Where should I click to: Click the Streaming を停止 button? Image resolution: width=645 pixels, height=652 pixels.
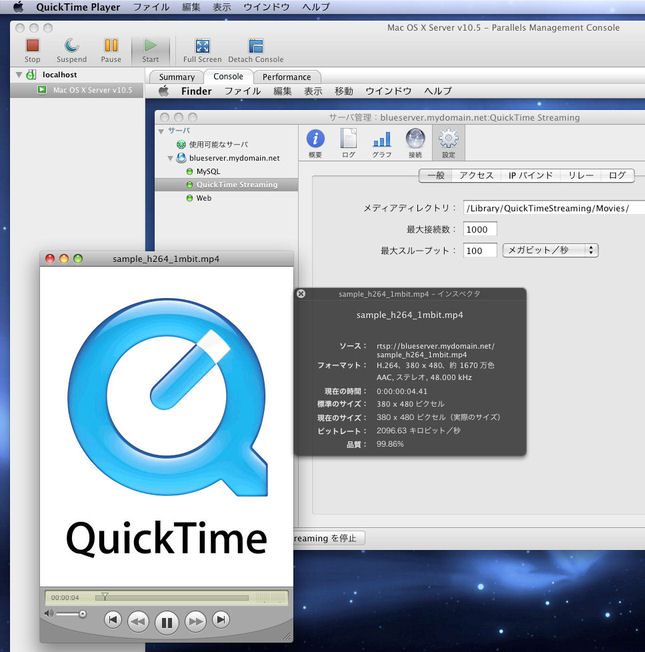(329, 538)
